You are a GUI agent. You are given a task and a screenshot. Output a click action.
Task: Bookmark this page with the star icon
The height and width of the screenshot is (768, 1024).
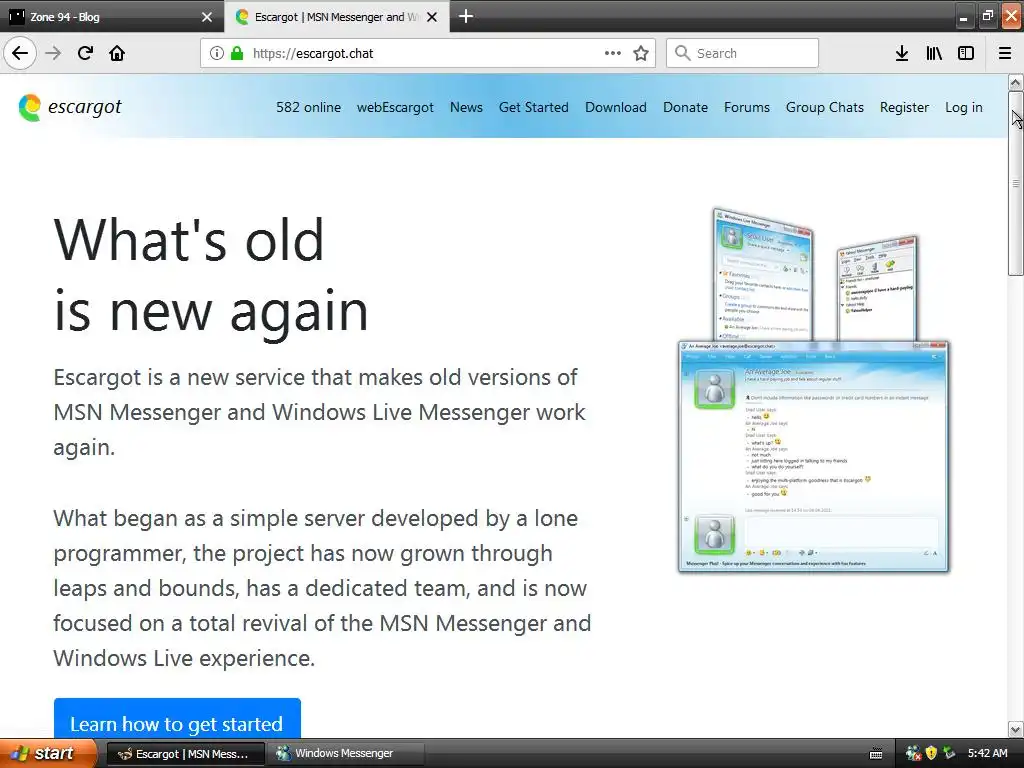pyautogui.click(x=641, y=53)
